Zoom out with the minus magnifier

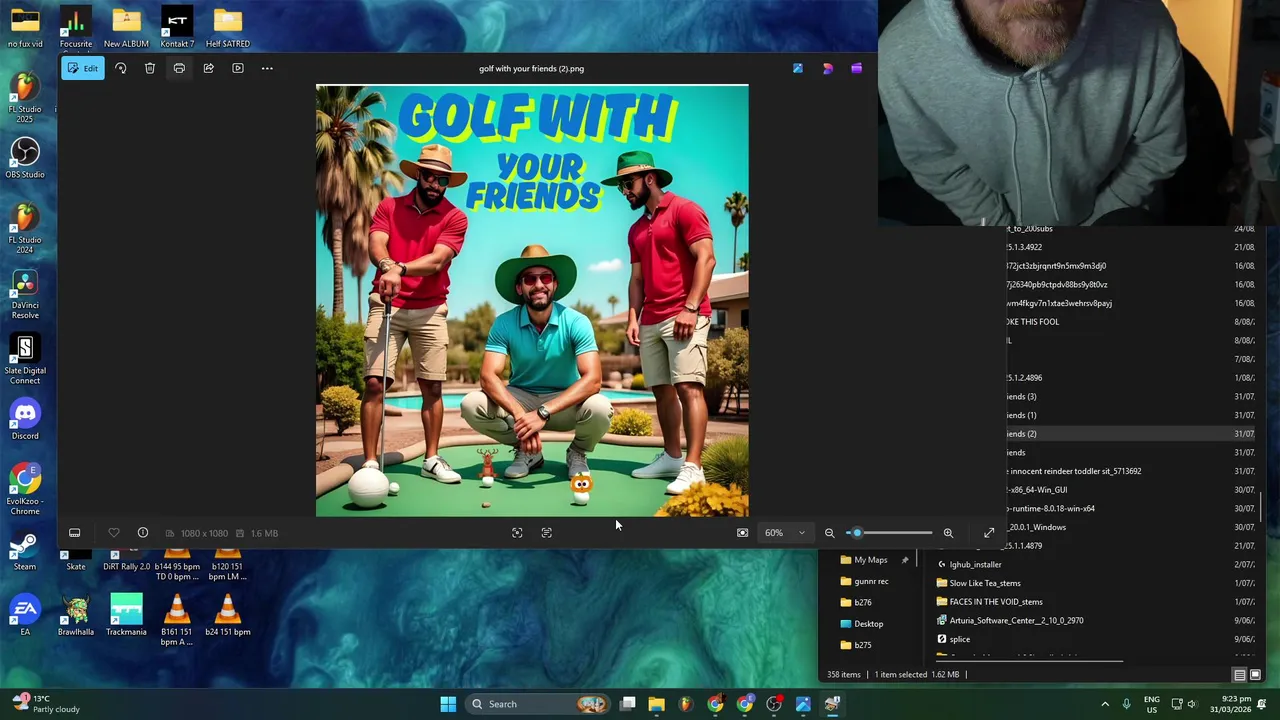tap(829, 533)
